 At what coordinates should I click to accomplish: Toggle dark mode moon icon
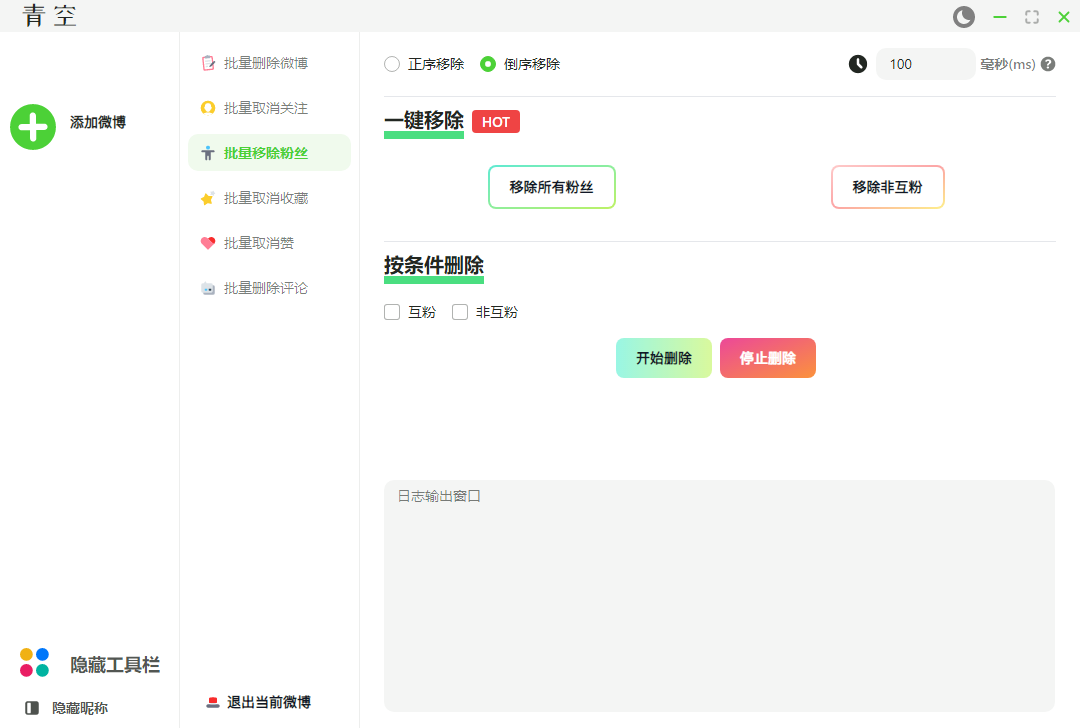coord(963,17)
